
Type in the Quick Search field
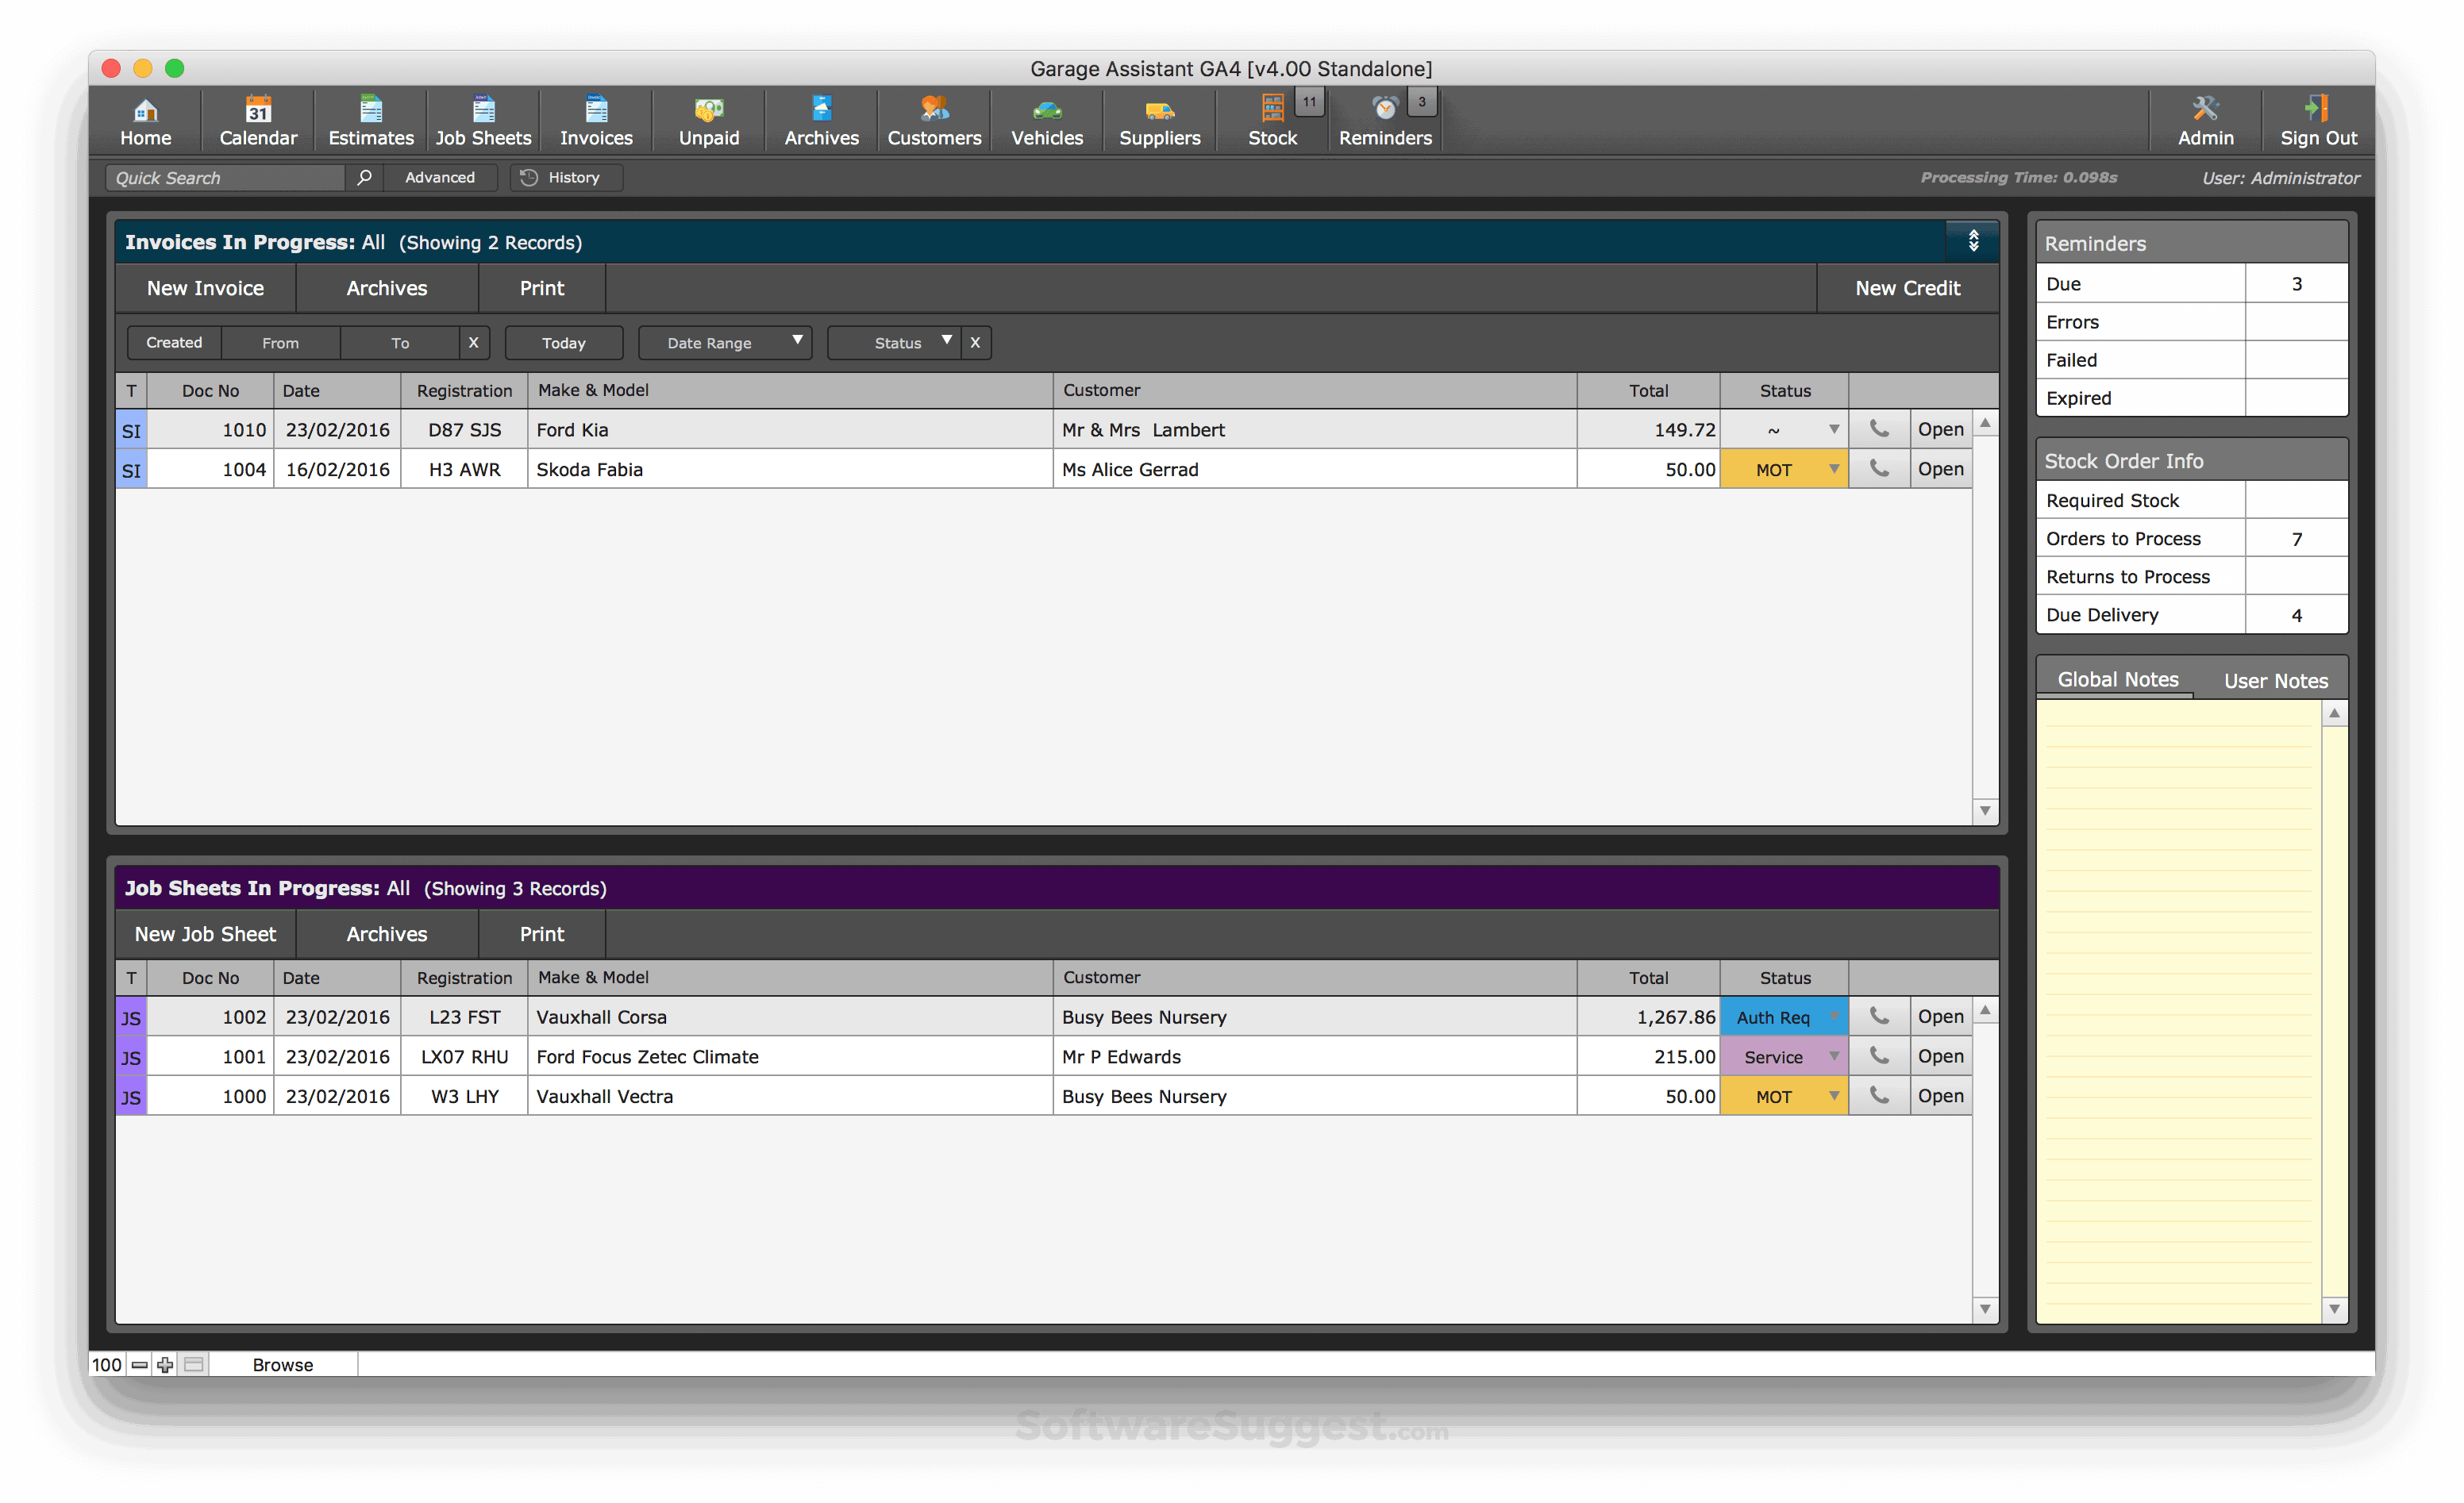225,178
